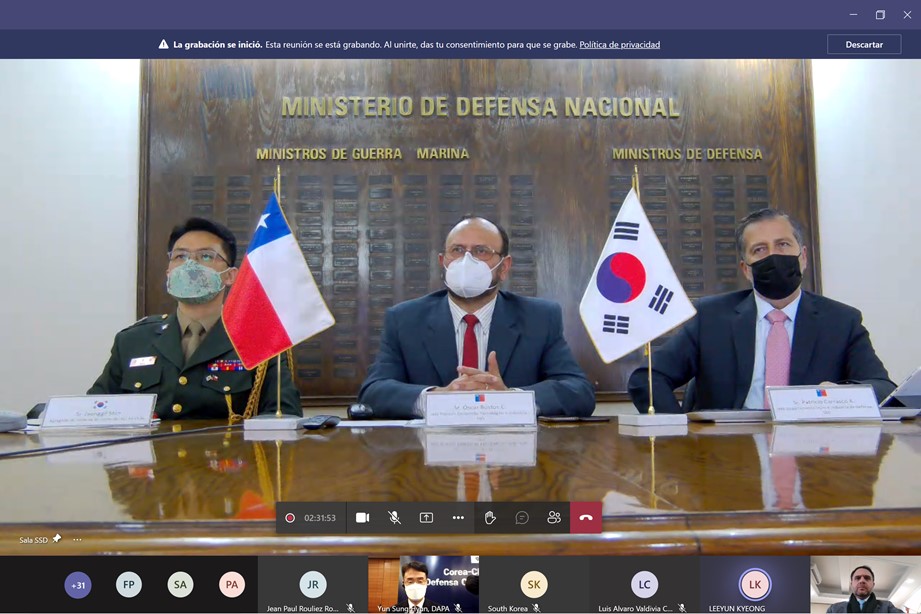Click the muted mic icon beside South Korea

tap(536, 608)
